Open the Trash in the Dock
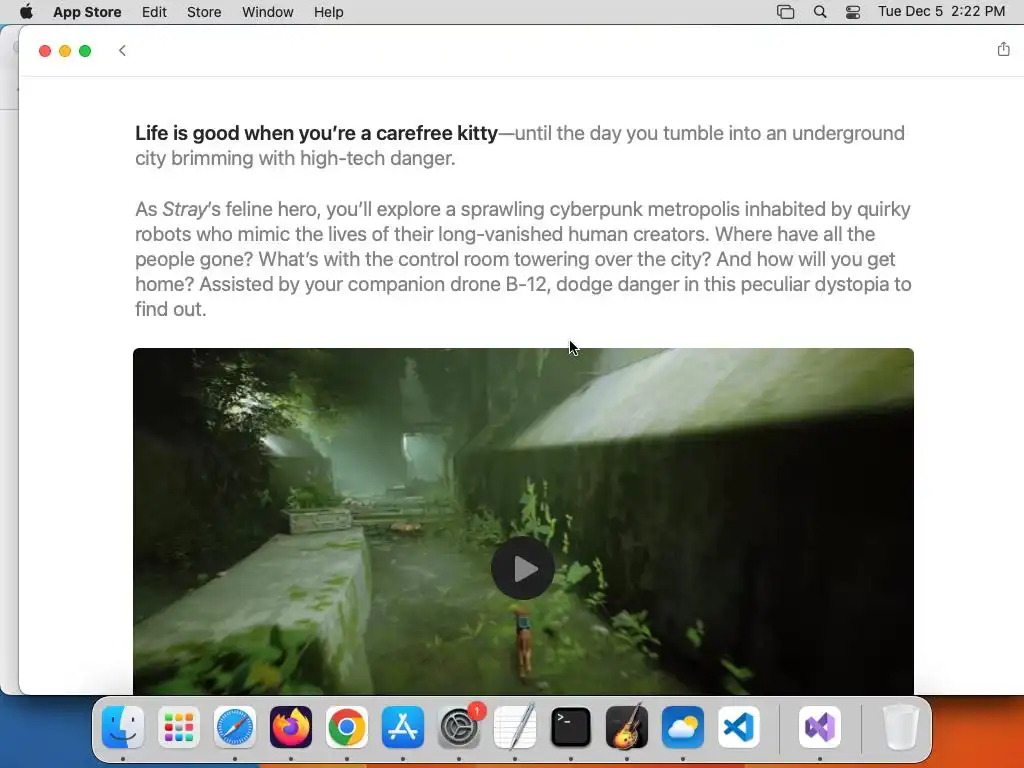The width and height of the screenshot is (1024, 768). pos(901,727)
